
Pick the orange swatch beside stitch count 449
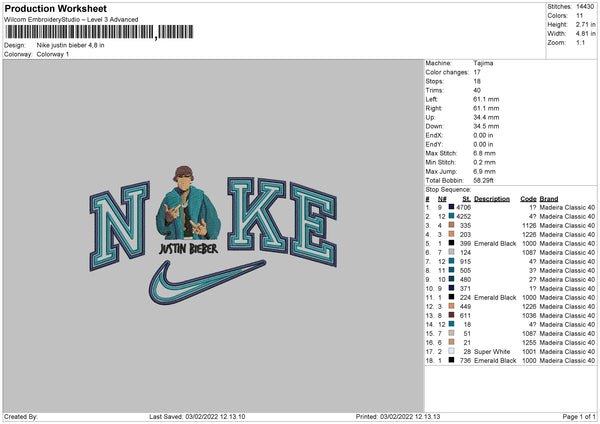(451, 306)
